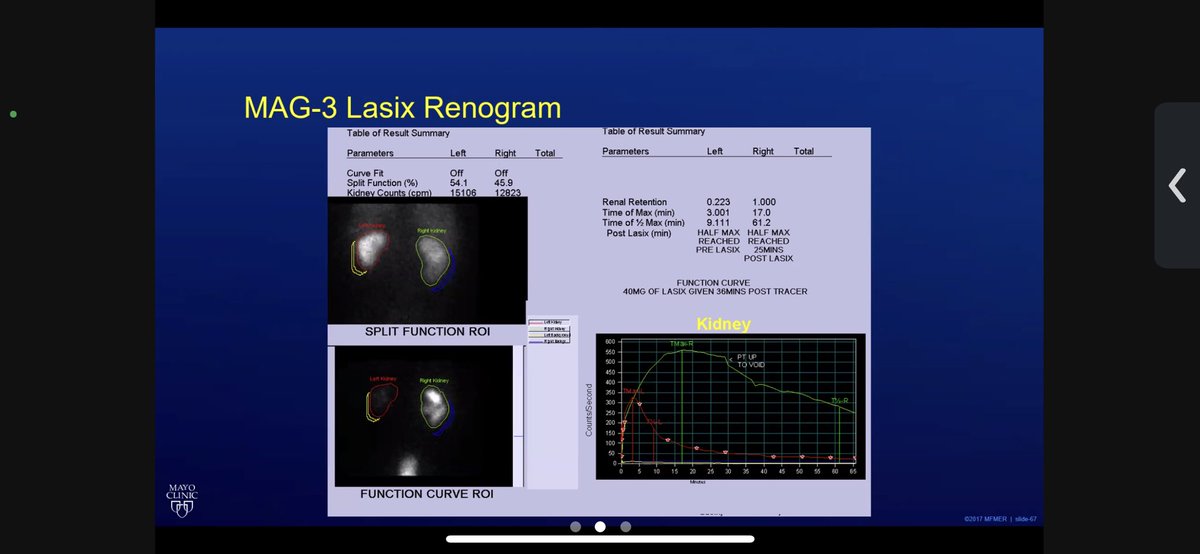
Task: Click the TMax-R marker on the green curve
Action: (x=681, y=343)
